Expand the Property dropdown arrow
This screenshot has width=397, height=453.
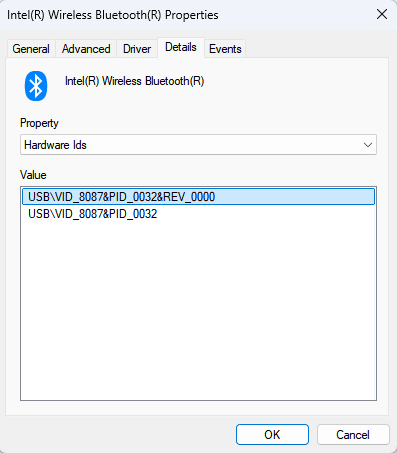point(368,145)
